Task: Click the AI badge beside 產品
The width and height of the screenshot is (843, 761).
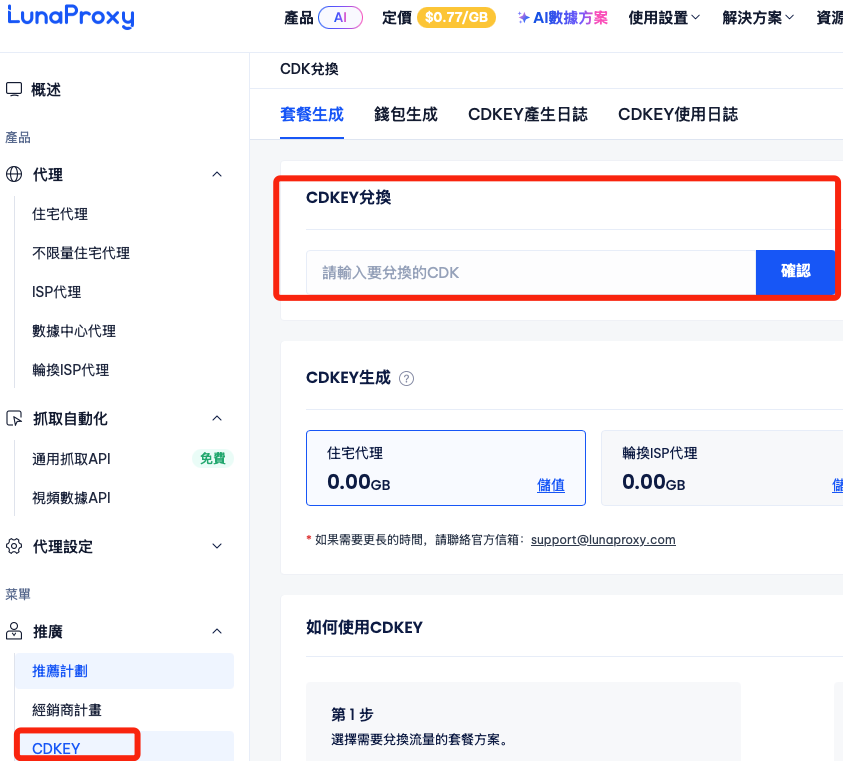Action: pos(342,18)
